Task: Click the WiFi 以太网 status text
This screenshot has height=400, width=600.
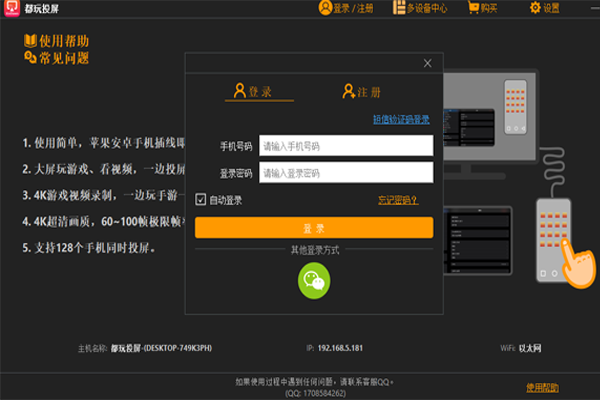Action: [521, 348]
